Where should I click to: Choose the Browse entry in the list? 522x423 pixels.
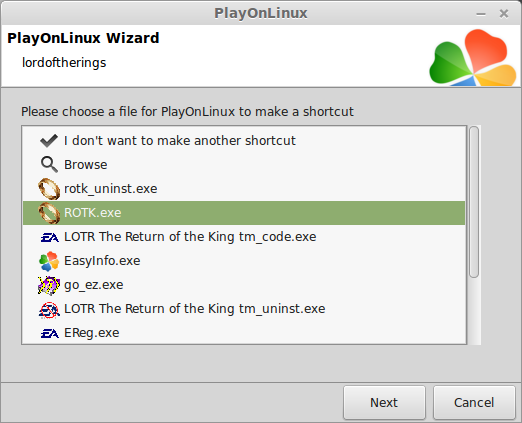(244, 165)
